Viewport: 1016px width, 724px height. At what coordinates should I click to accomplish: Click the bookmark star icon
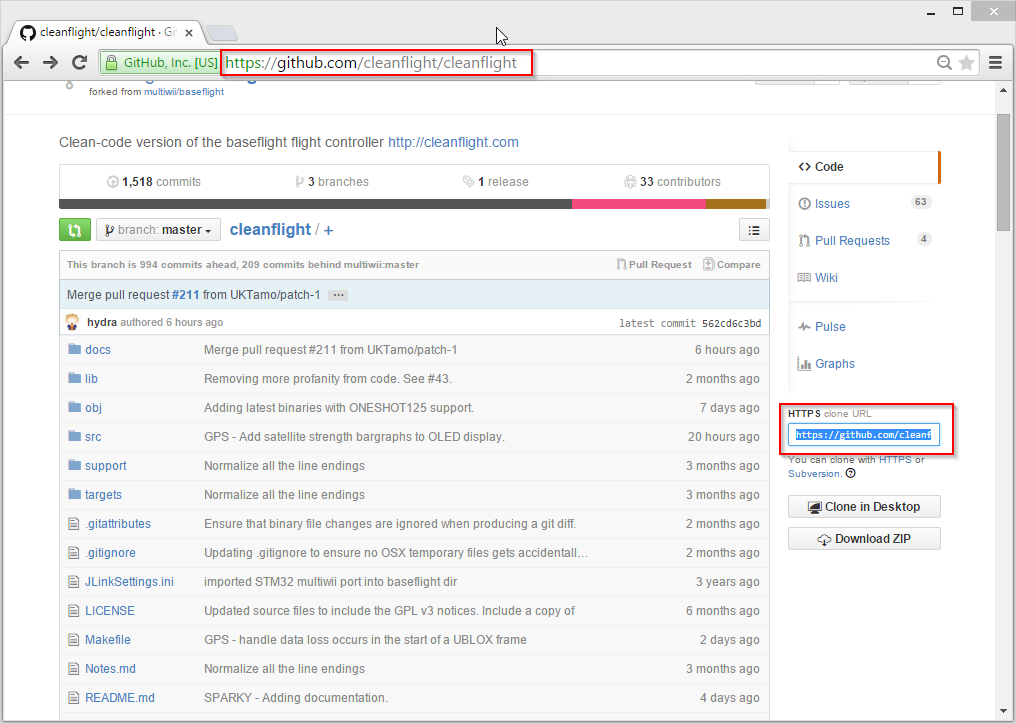(966, 63)
